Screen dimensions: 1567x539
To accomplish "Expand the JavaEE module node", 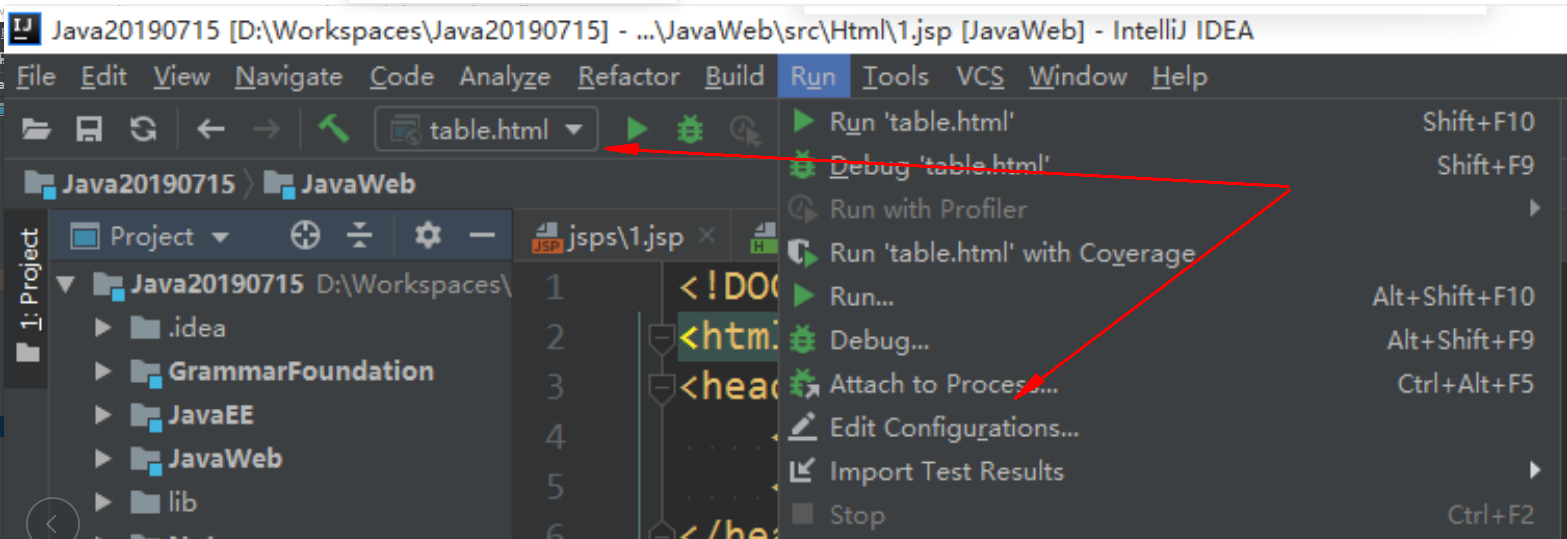I will pos(103,415).
